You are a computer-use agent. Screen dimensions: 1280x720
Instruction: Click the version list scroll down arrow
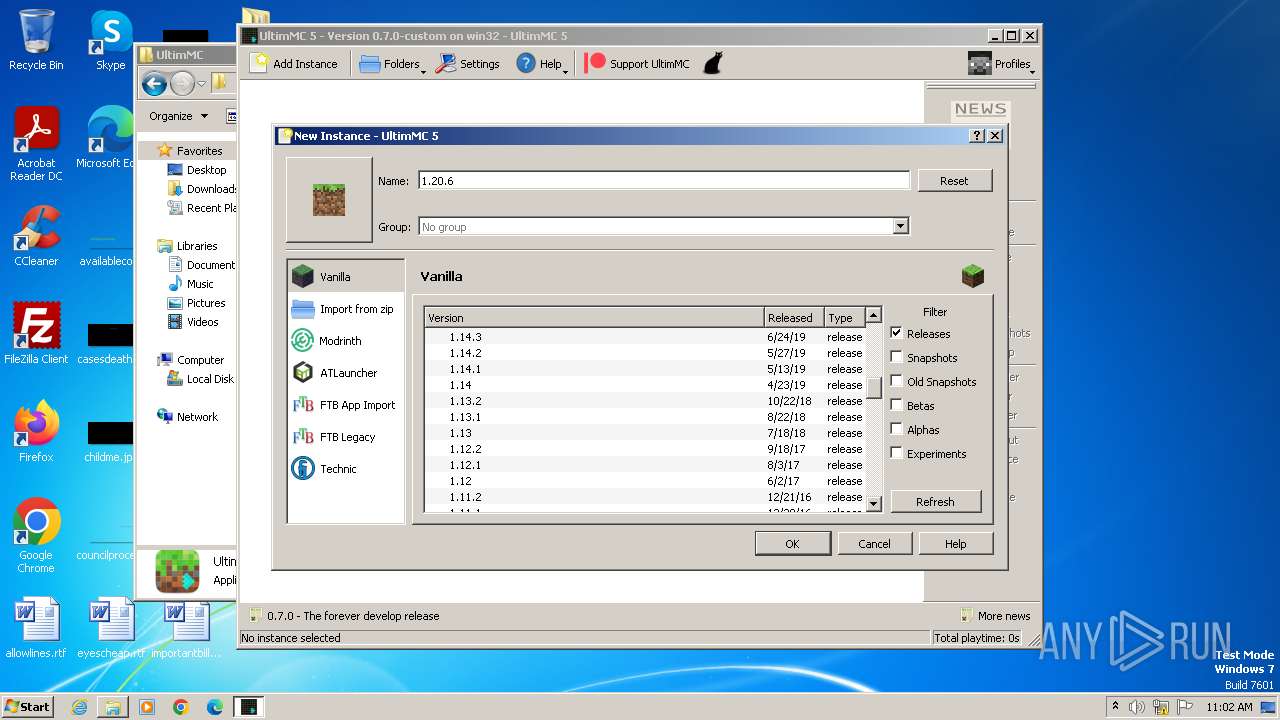tap(873, 504)
